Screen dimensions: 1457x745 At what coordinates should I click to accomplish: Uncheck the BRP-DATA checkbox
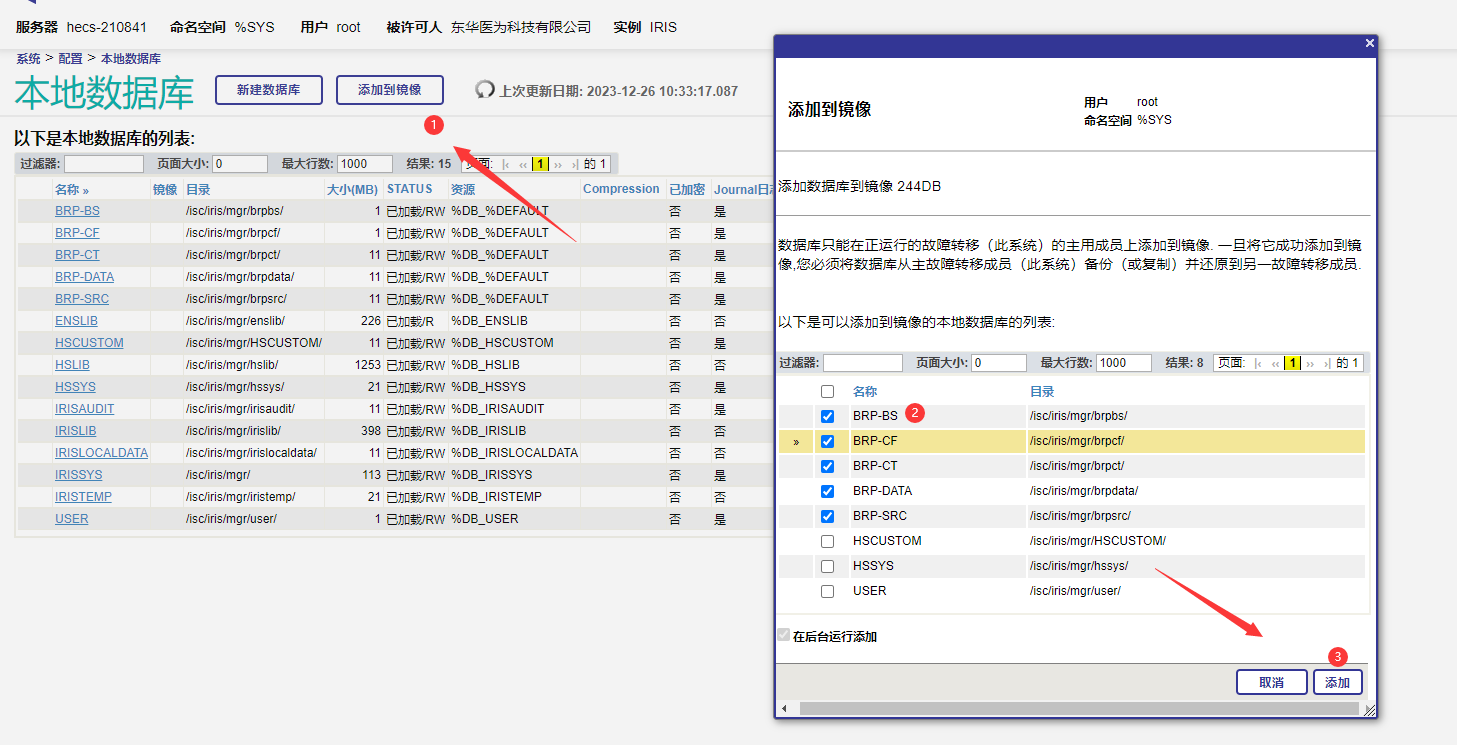(827, 491)
